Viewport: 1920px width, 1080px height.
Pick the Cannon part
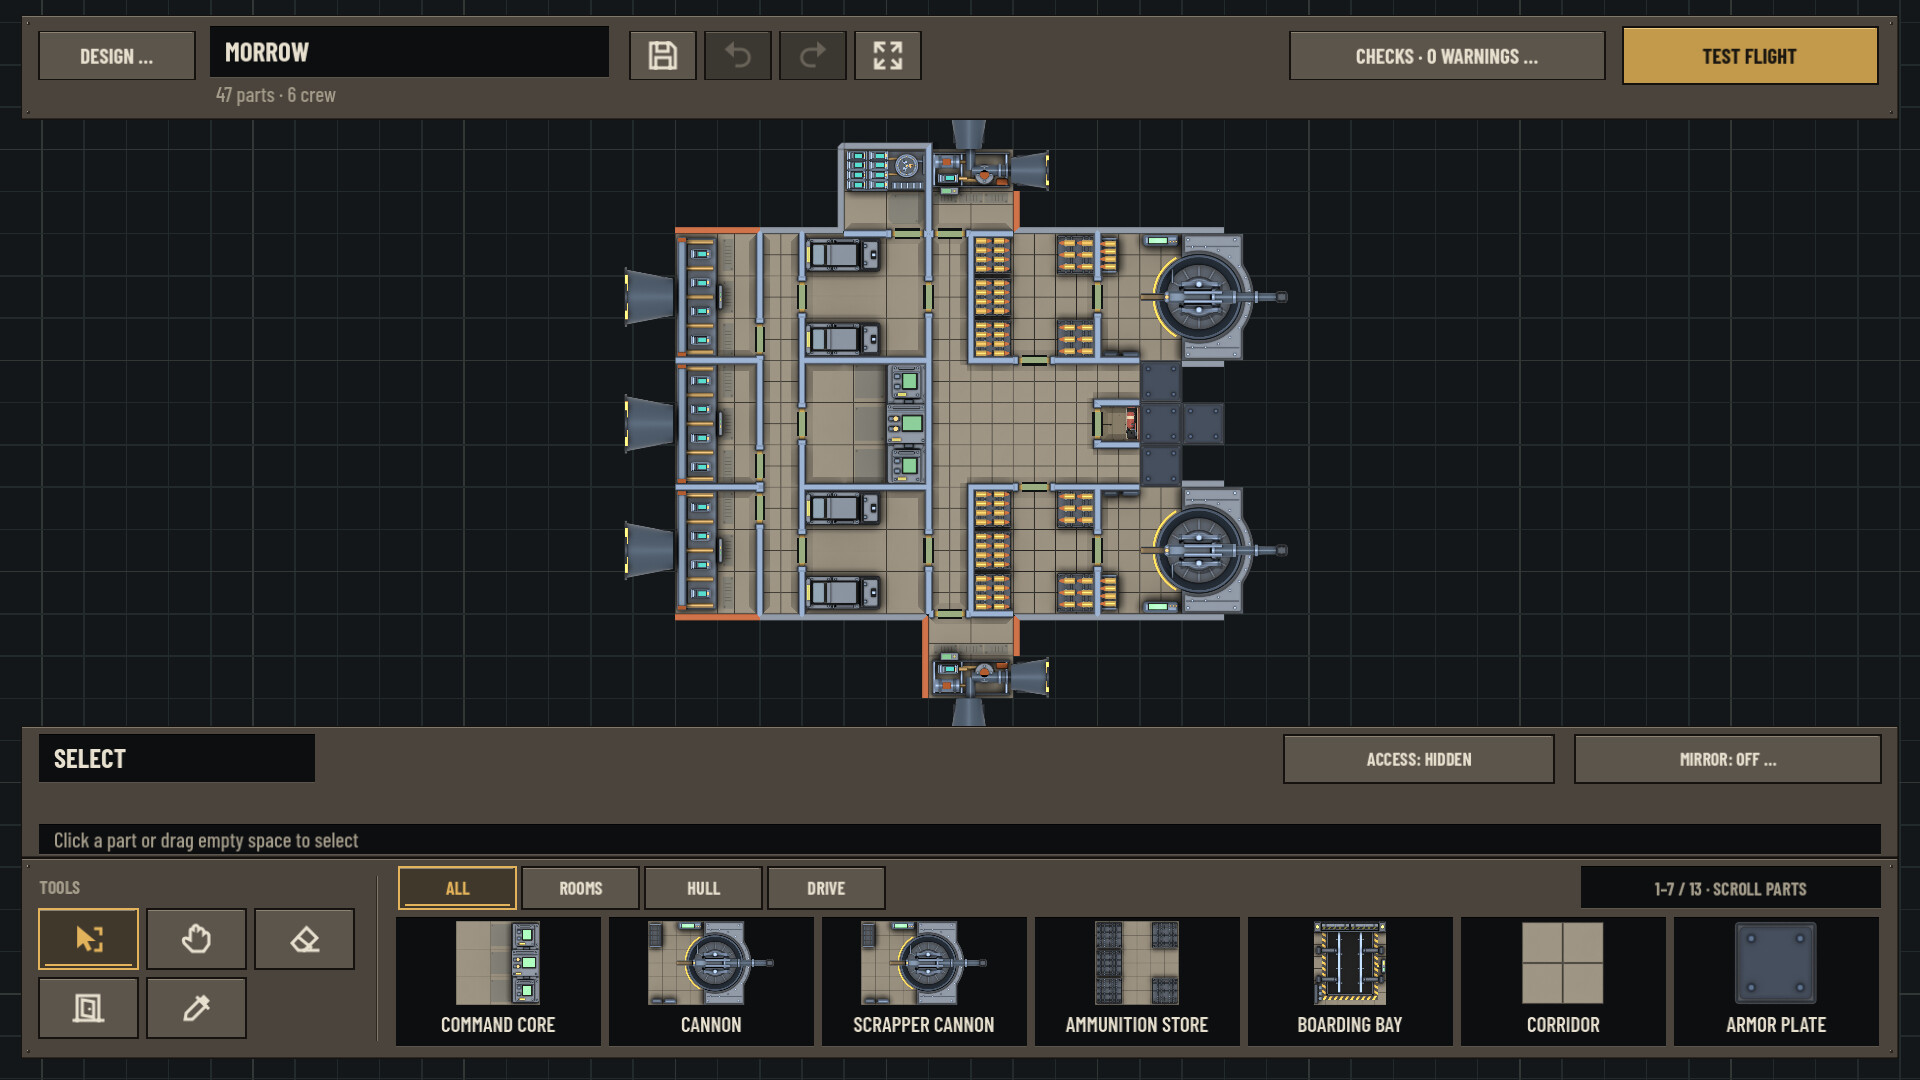click(711, 981)
